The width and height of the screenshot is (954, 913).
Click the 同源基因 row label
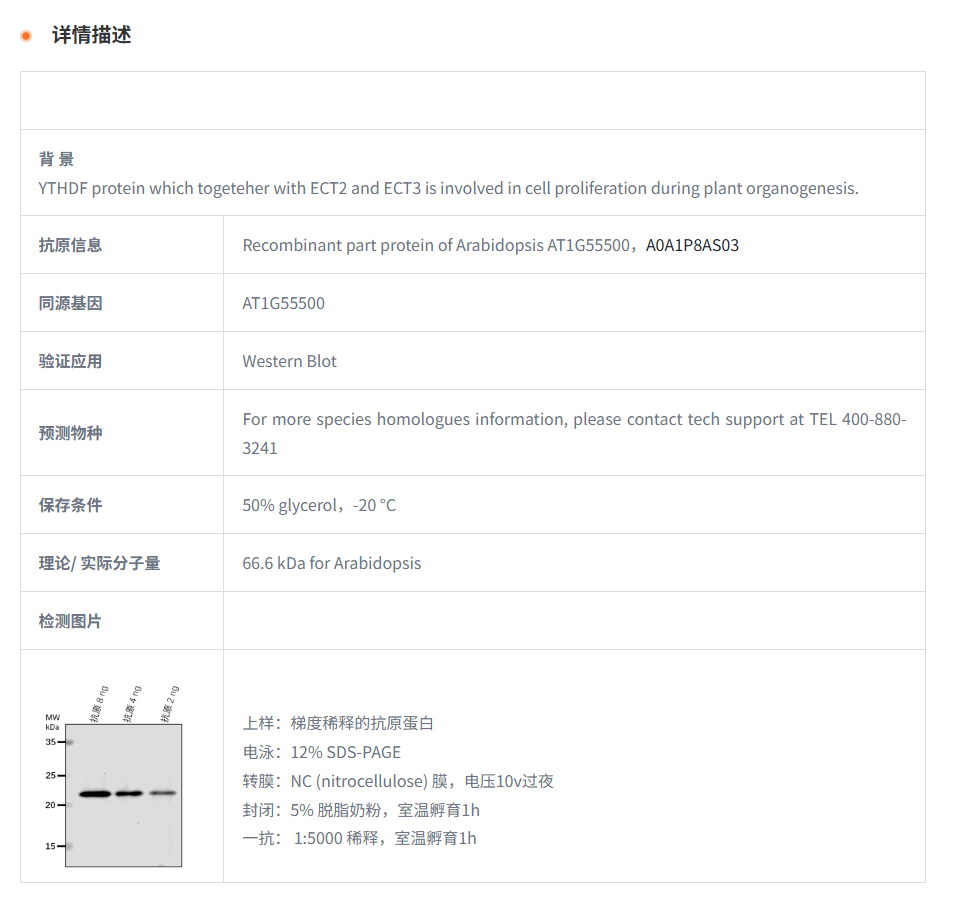point(70,303)
